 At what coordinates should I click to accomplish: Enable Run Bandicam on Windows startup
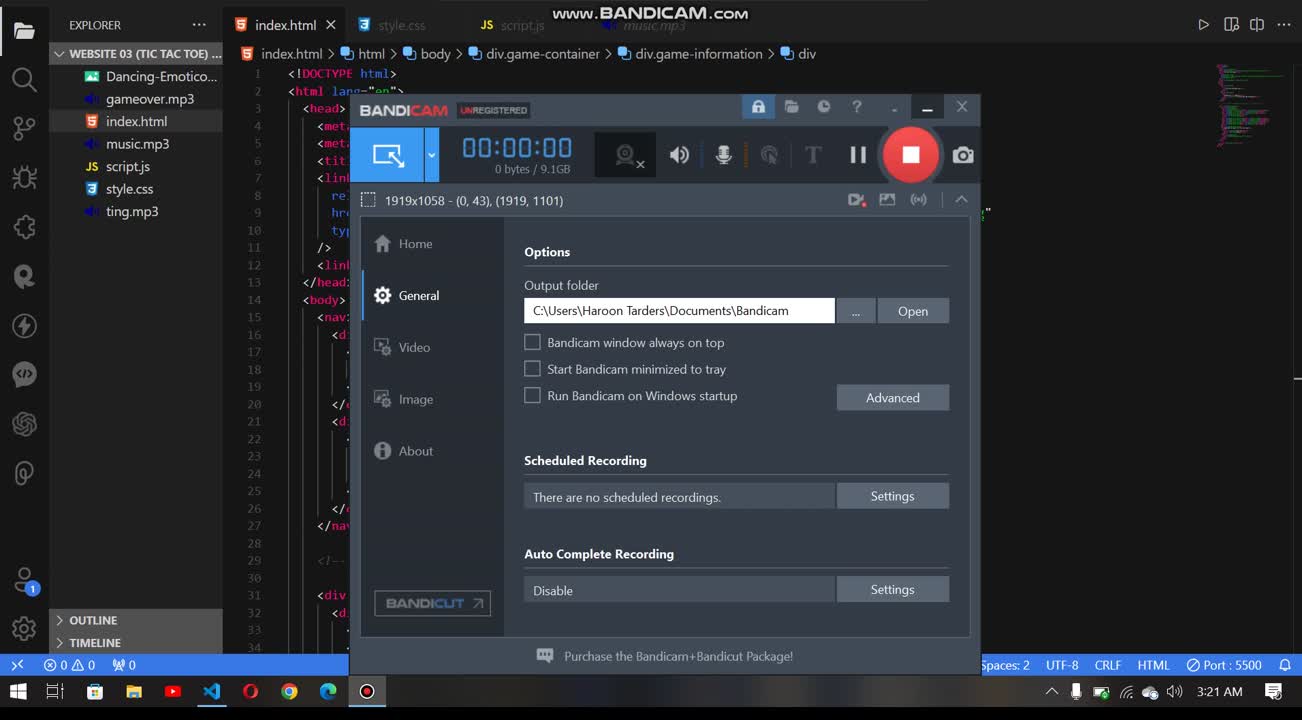[533, 396]
